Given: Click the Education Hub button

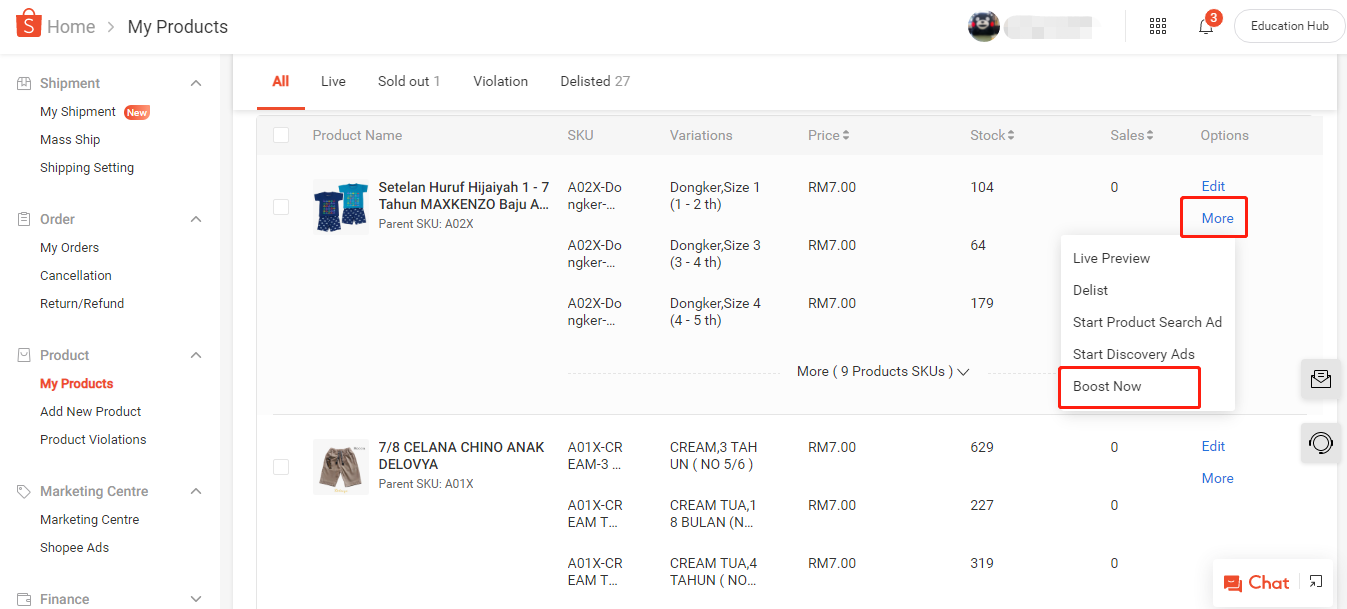Looking at the screenshot, I should [1289, 26].
